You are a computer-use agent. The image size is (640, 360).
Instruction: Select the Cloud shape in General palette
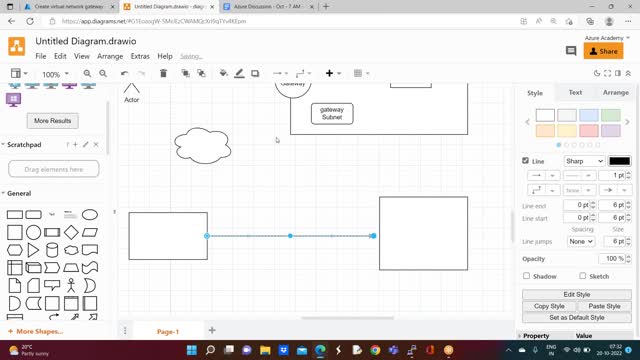71,250
